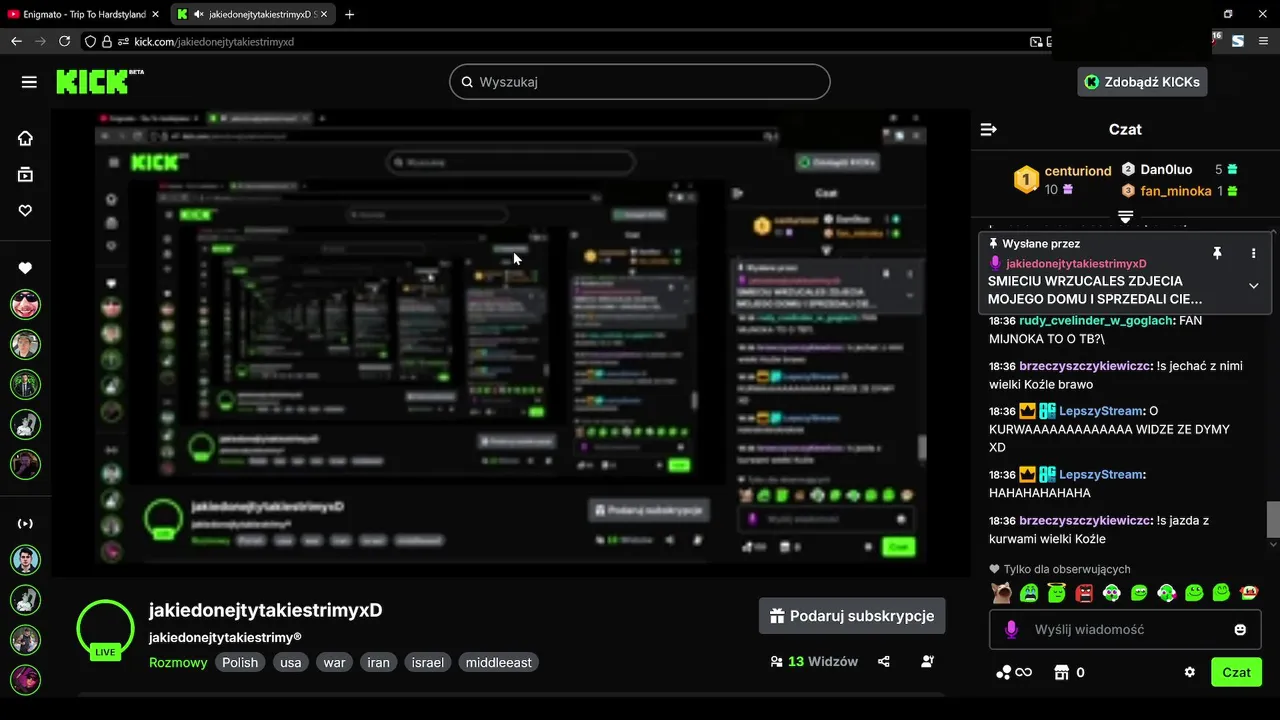This screenshot has width=1280, height=720.
Task: Expand the pinned message with chevron
Action: pyautogui.click(x=1253, y=286)
